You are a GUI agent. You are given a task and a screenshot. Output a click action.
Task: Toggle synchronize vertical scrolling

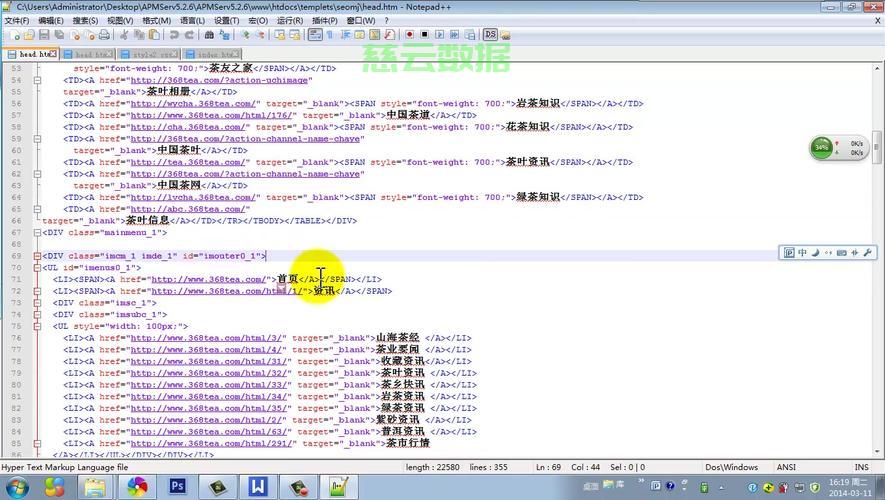(x=279, y=35)
